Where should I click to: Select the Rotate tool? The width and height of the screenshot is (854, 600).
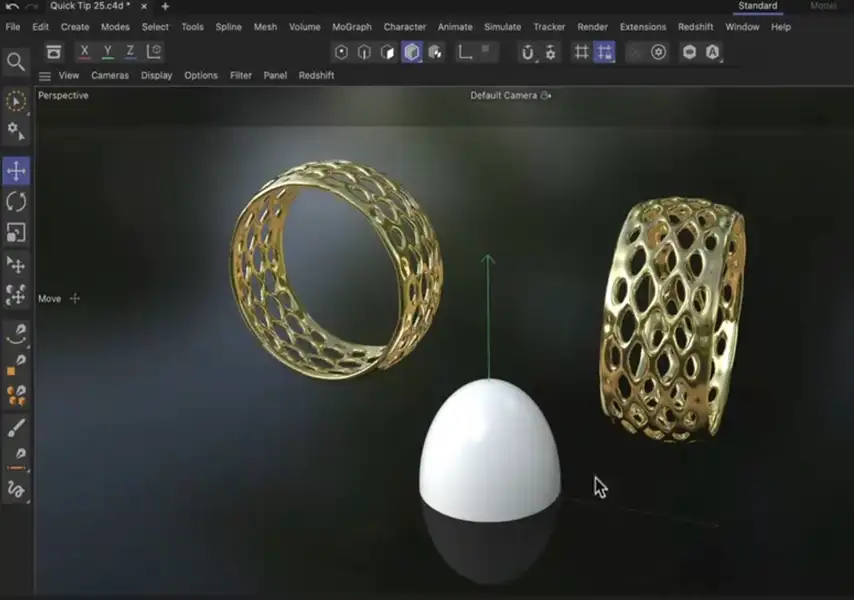[x=16, y=202]
